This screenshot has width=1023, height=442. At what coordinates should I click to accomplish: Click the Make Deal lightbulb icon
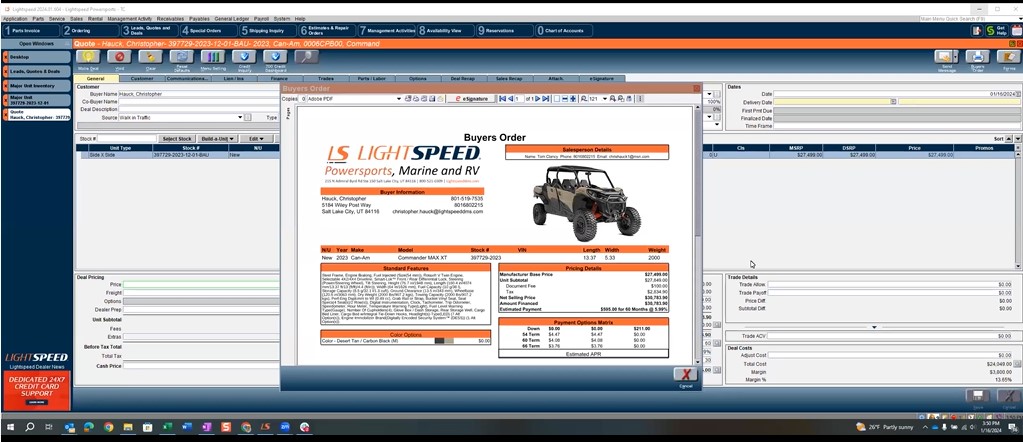tap(88, 57)
